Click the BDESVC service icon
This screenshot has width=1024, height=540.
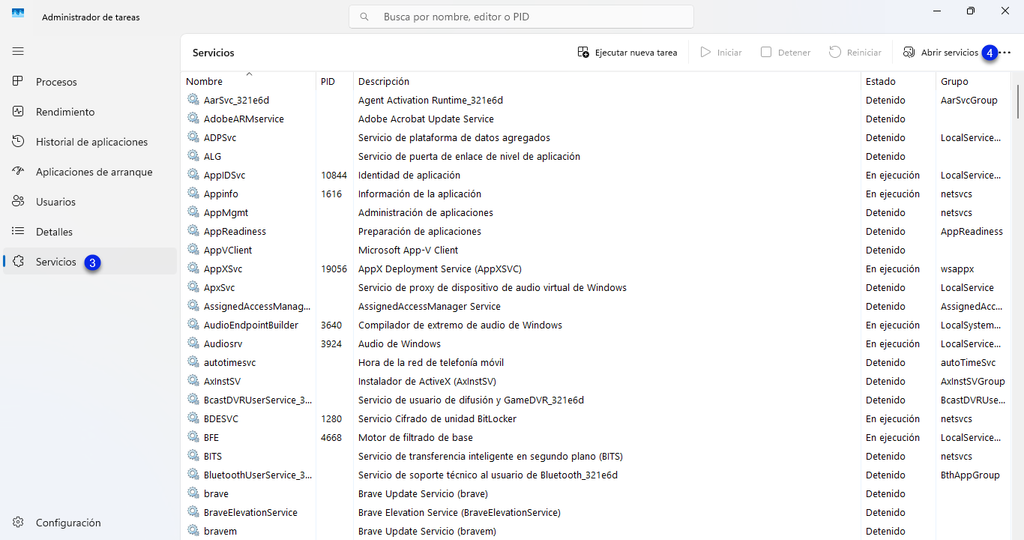pyautogui.click(x=193, y=418)
